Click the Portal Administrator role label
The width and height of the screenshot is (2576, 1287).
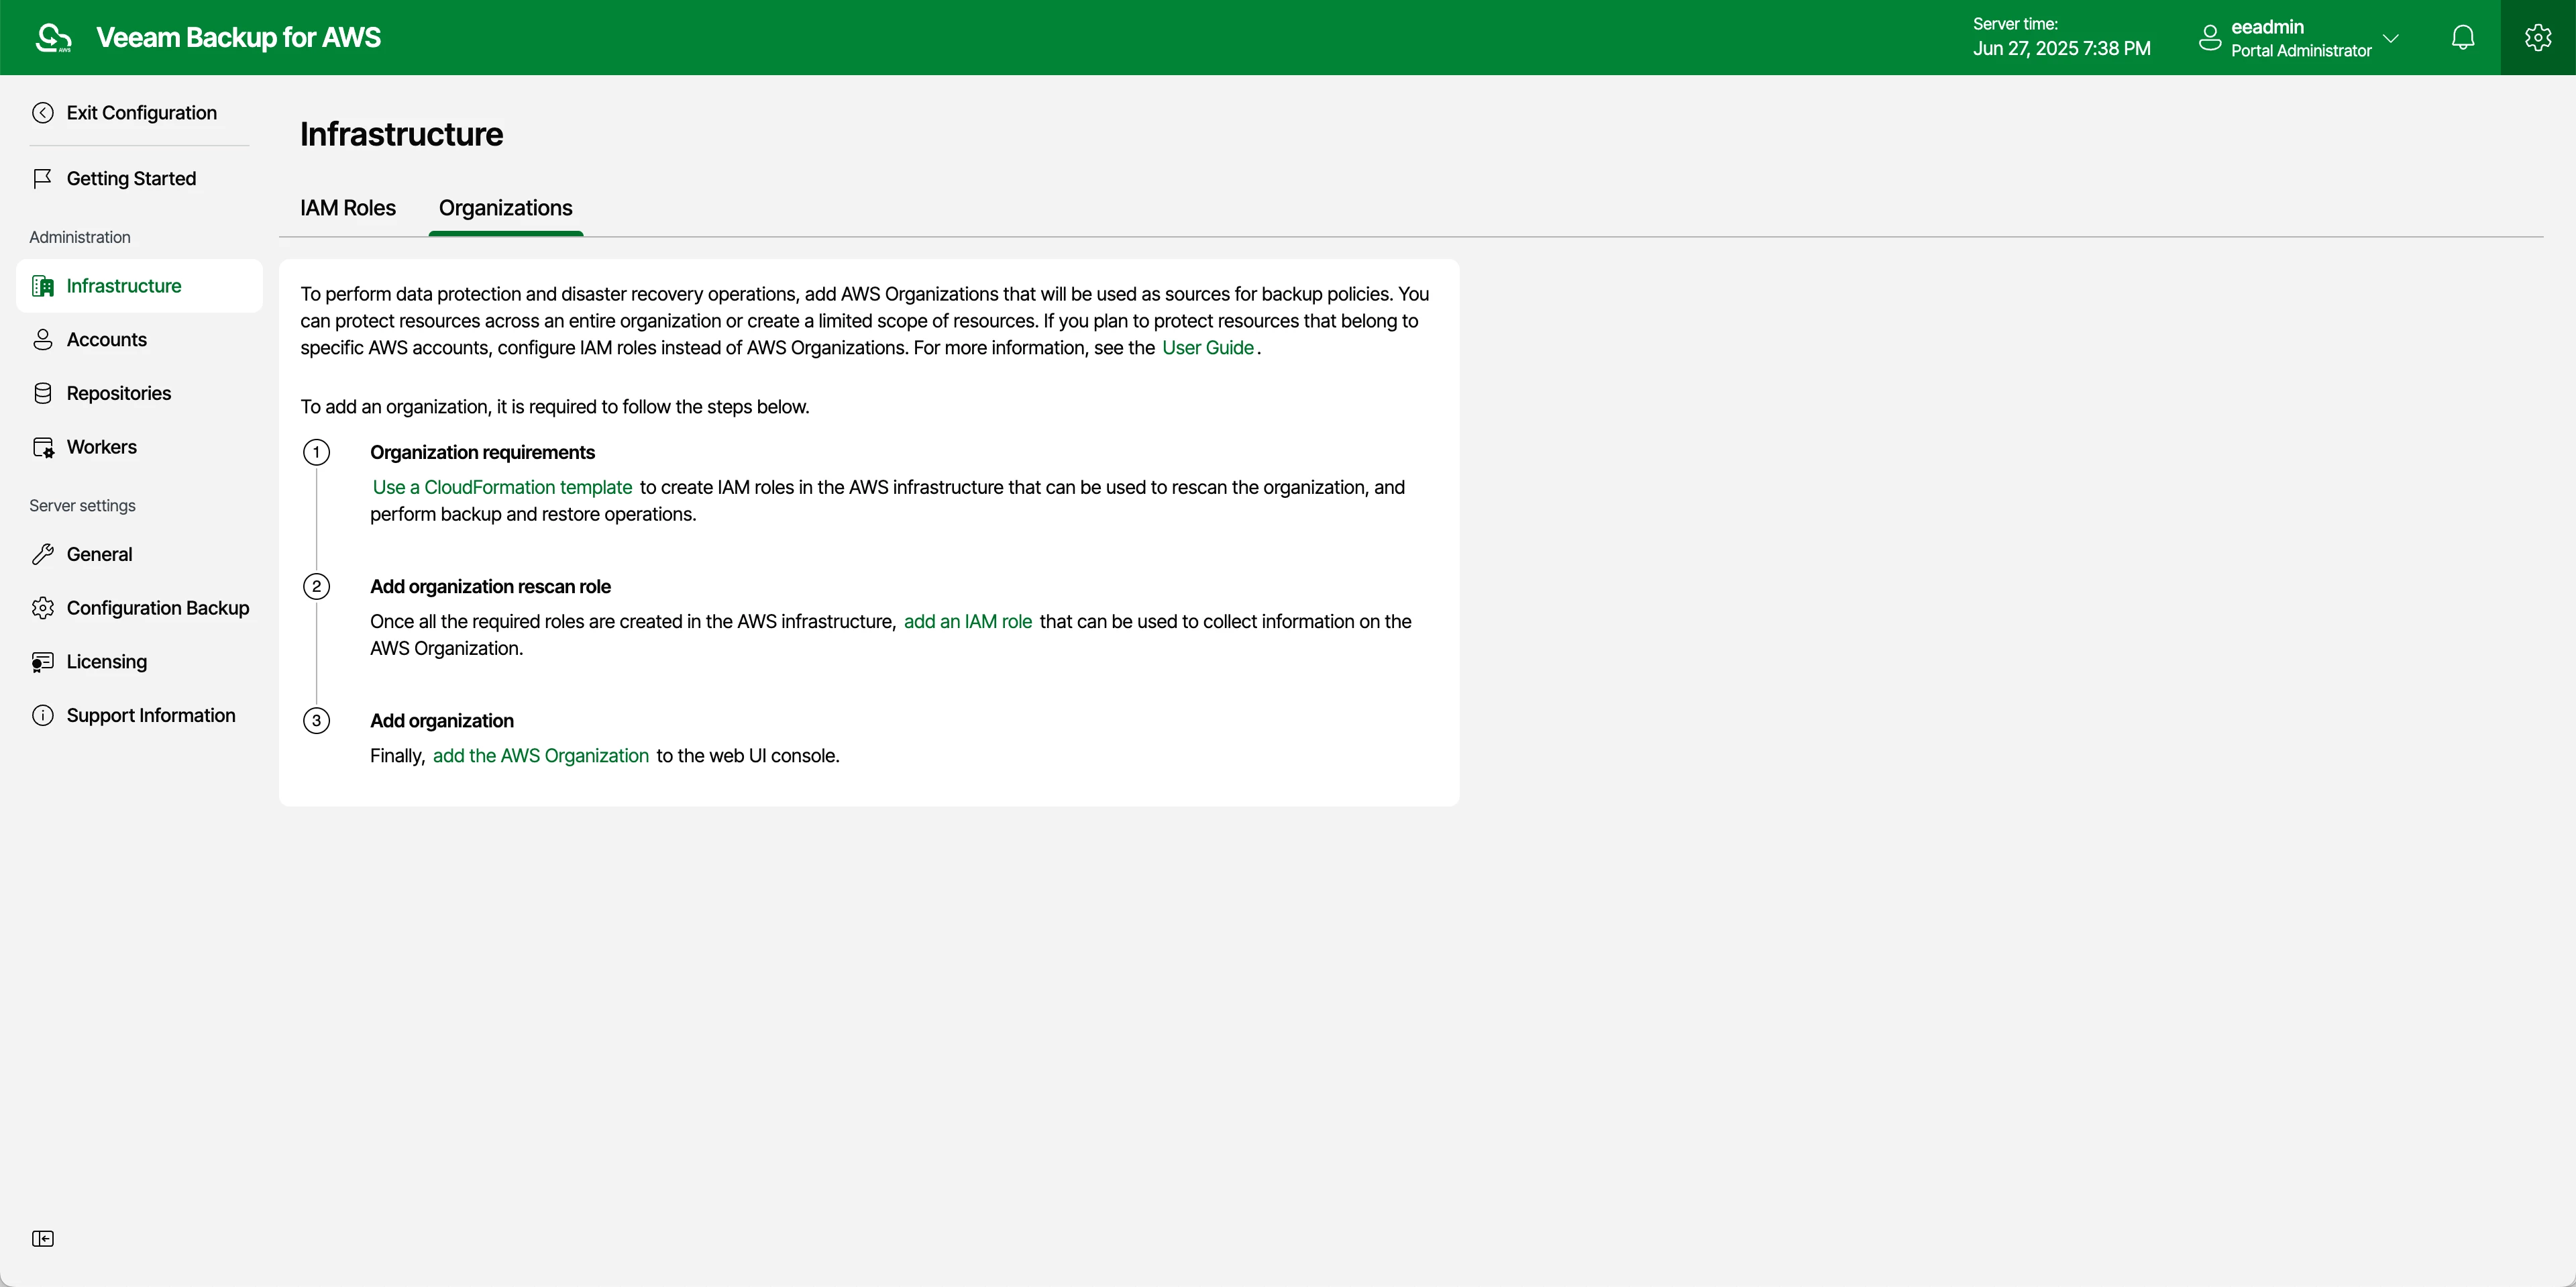point(2301,50)
